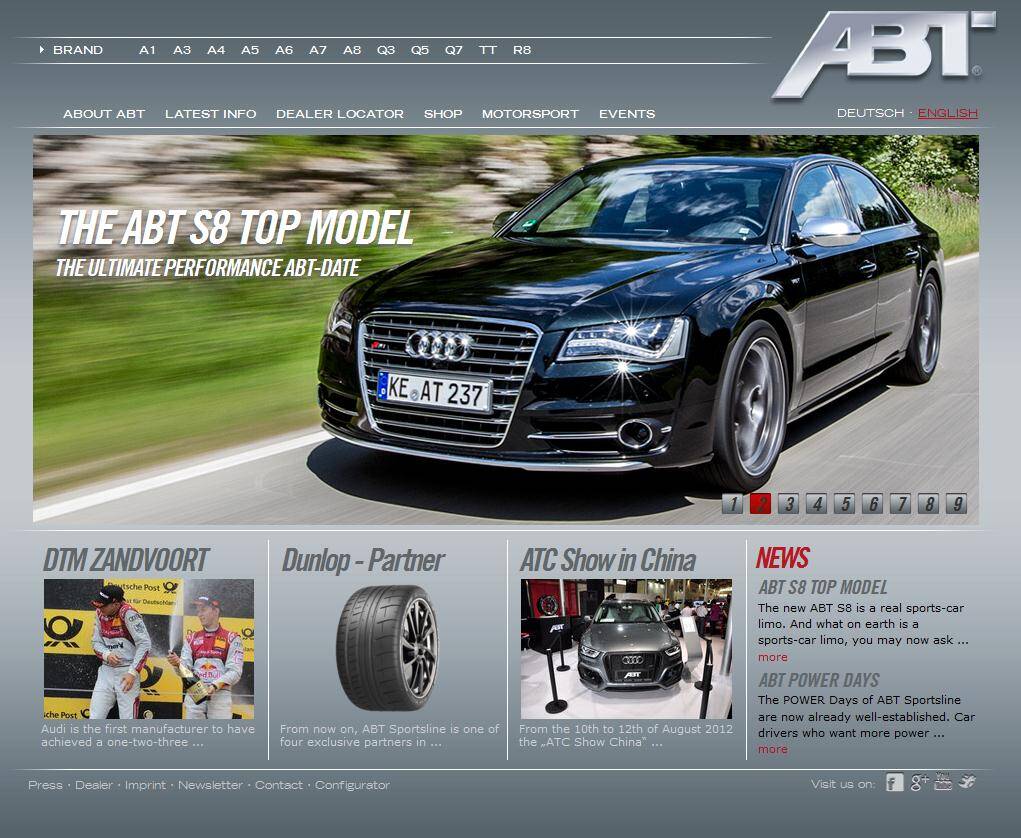Show slide 5 in the banner
Image resolution: width=1021 pixels, height=838 pixels.
(x=845, y=503)
